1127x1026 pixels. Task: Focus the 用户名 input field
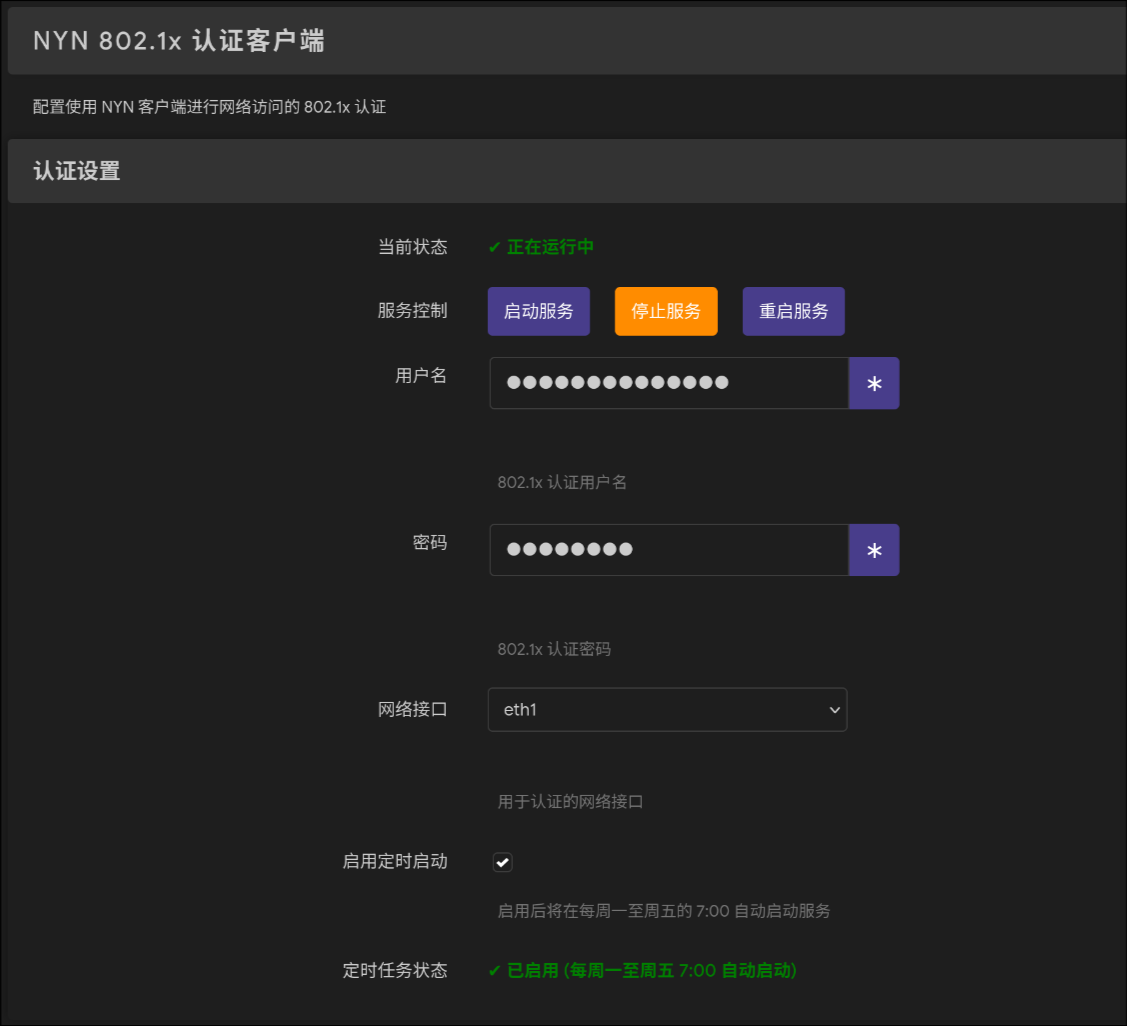(x=668, y=383)
